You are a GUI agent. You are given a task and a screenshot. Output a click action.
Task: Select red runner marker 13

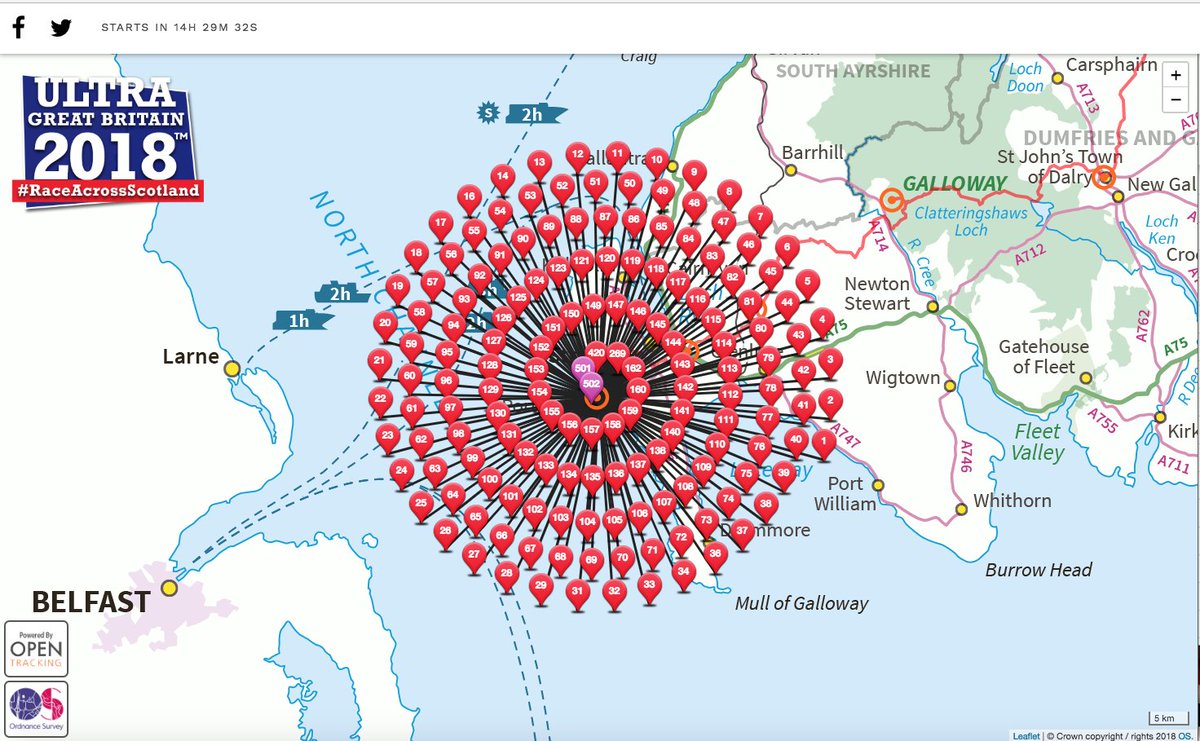click(x=539, y=165)
